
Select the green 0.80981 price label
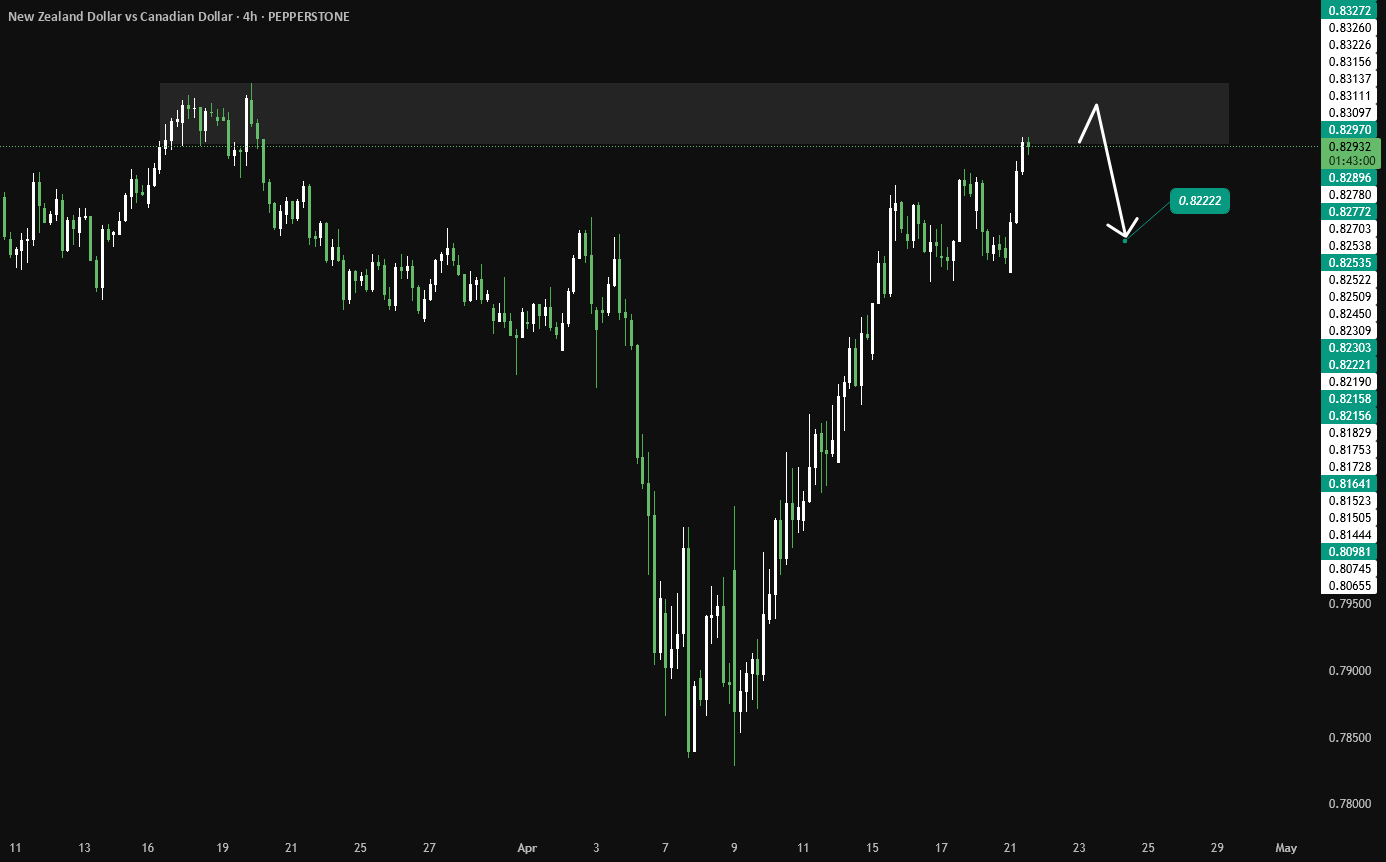tap(1350, 551)
